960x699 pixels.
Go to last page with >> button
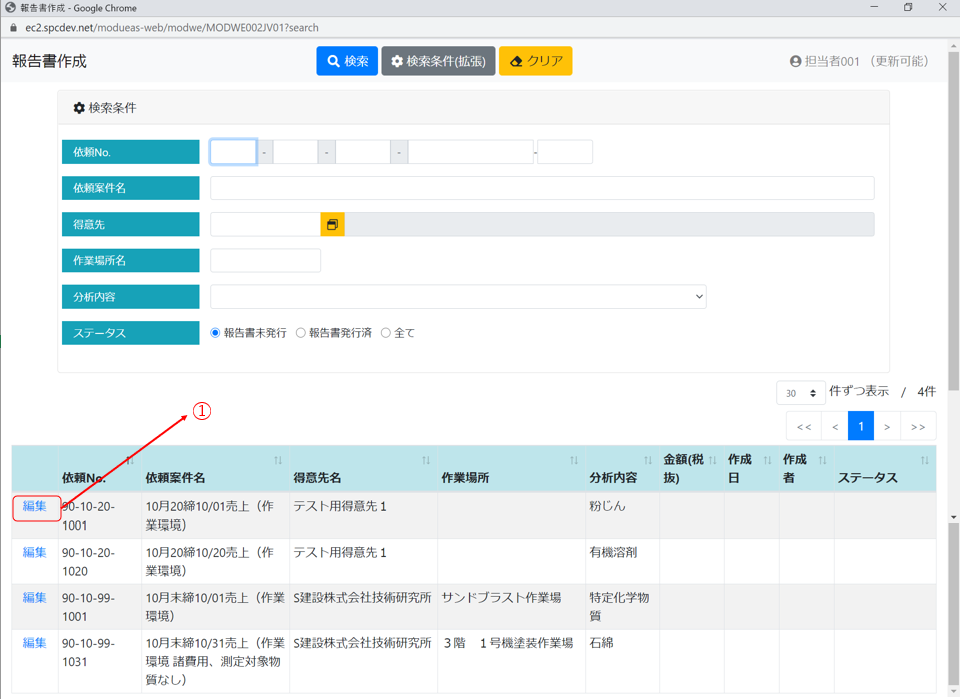918,427
